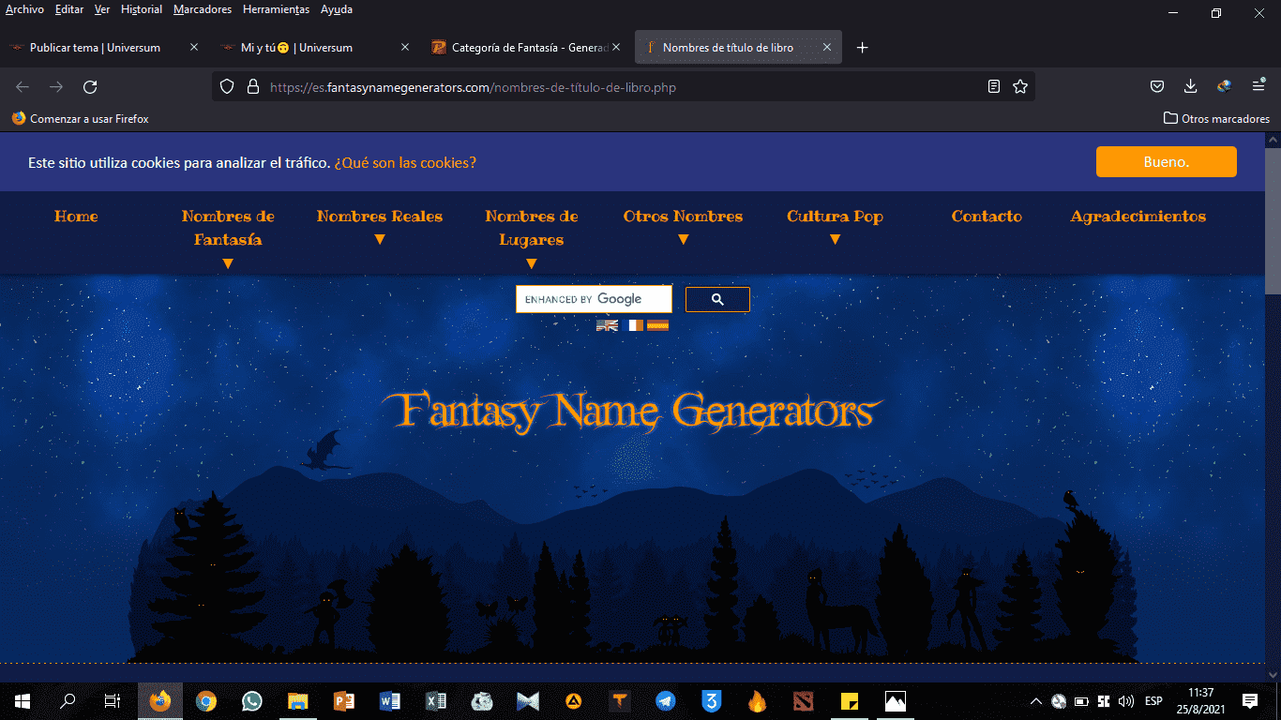The width and height of the screenshot is (1281, 720).
Task: Open the Pocket save icon
Action: [1157, 87]
